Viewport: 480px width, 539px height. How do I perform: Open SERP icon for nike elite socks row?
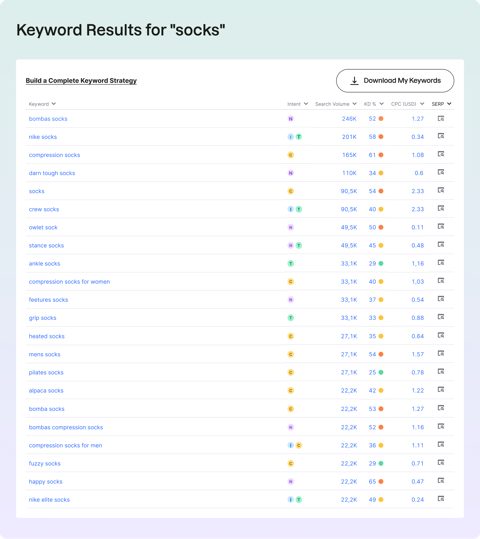point(441,499)
